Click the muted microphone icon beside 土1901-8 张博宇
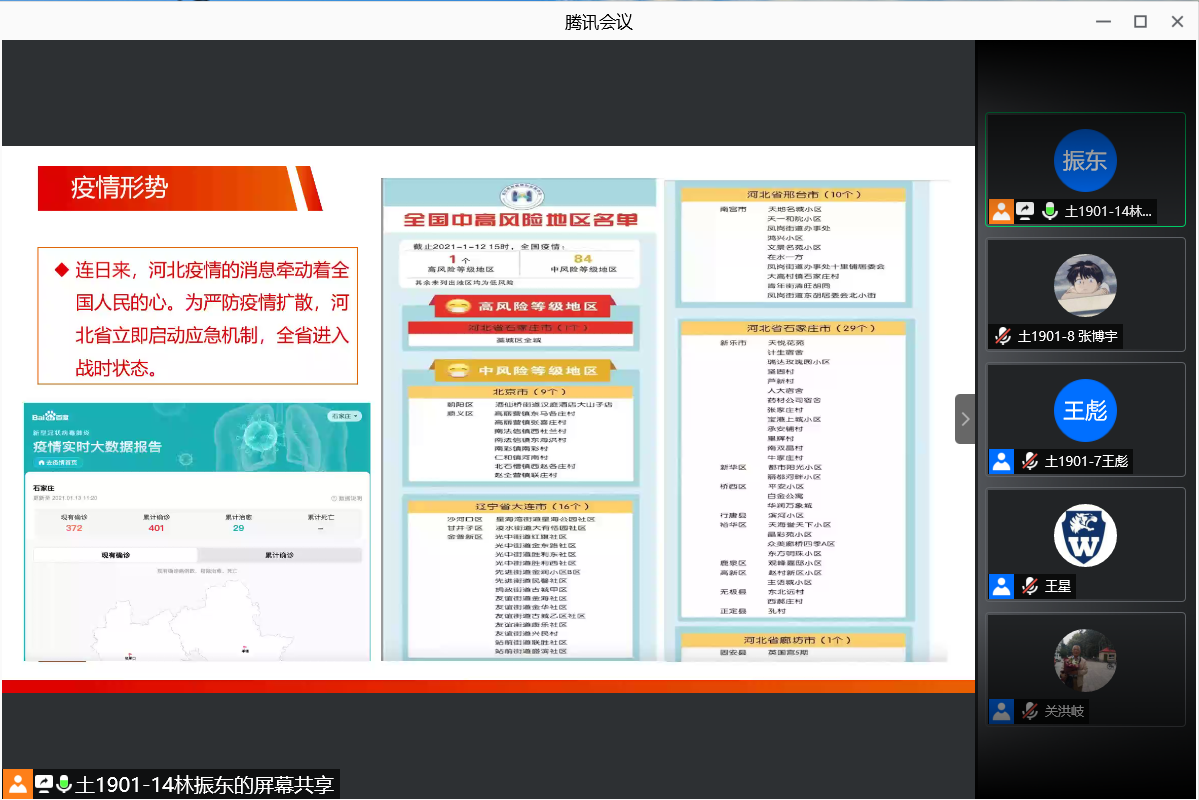This screenshot has height=800, width=1199. (1002, 336)
